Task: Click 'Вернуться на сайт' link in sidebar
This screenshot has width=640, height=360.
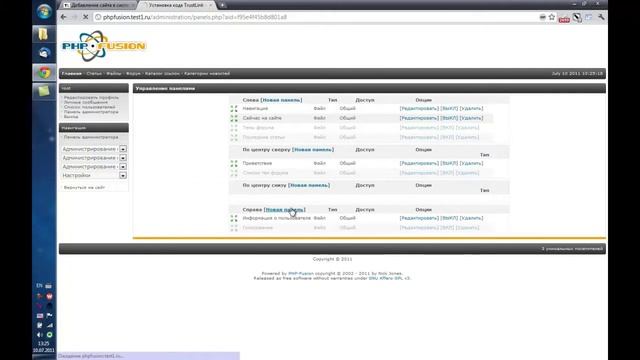Action: (84, 187)
